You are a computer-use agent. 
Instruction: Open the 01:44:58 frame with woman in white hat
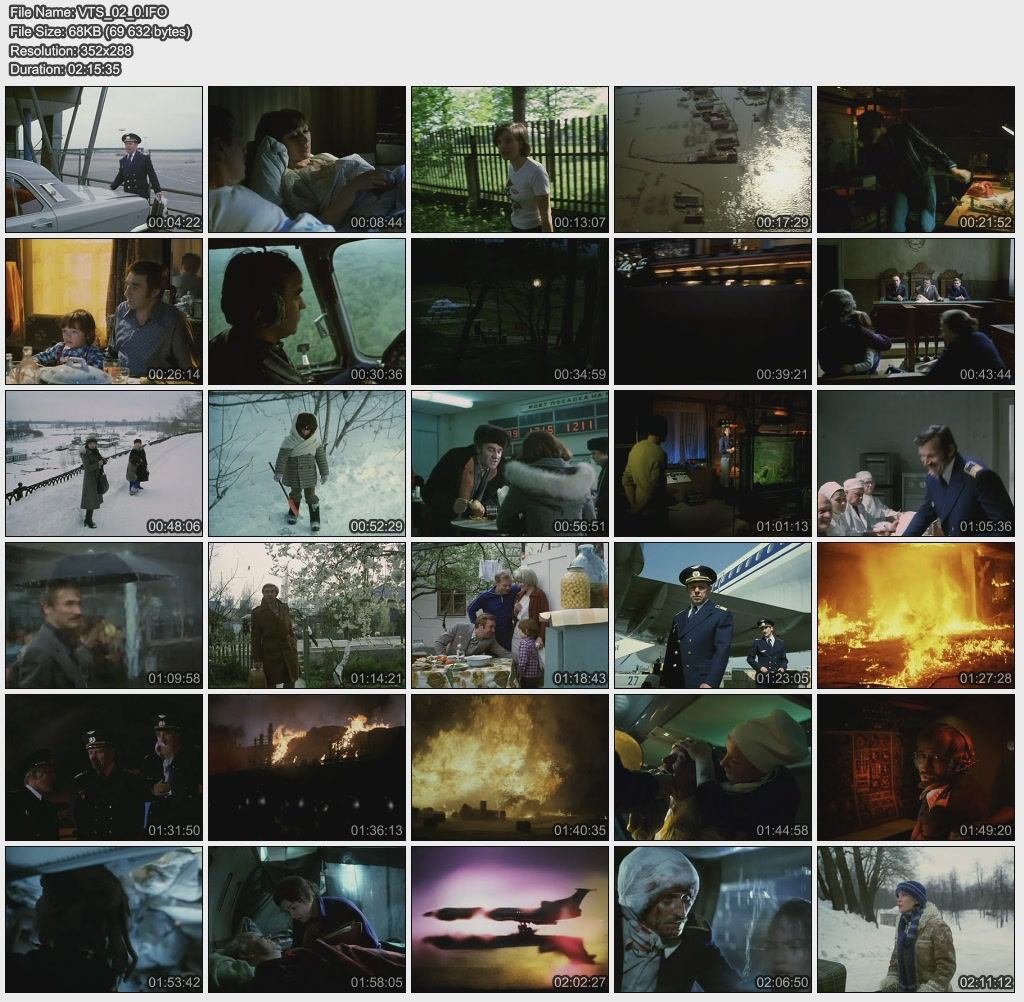tap(713, 768)
